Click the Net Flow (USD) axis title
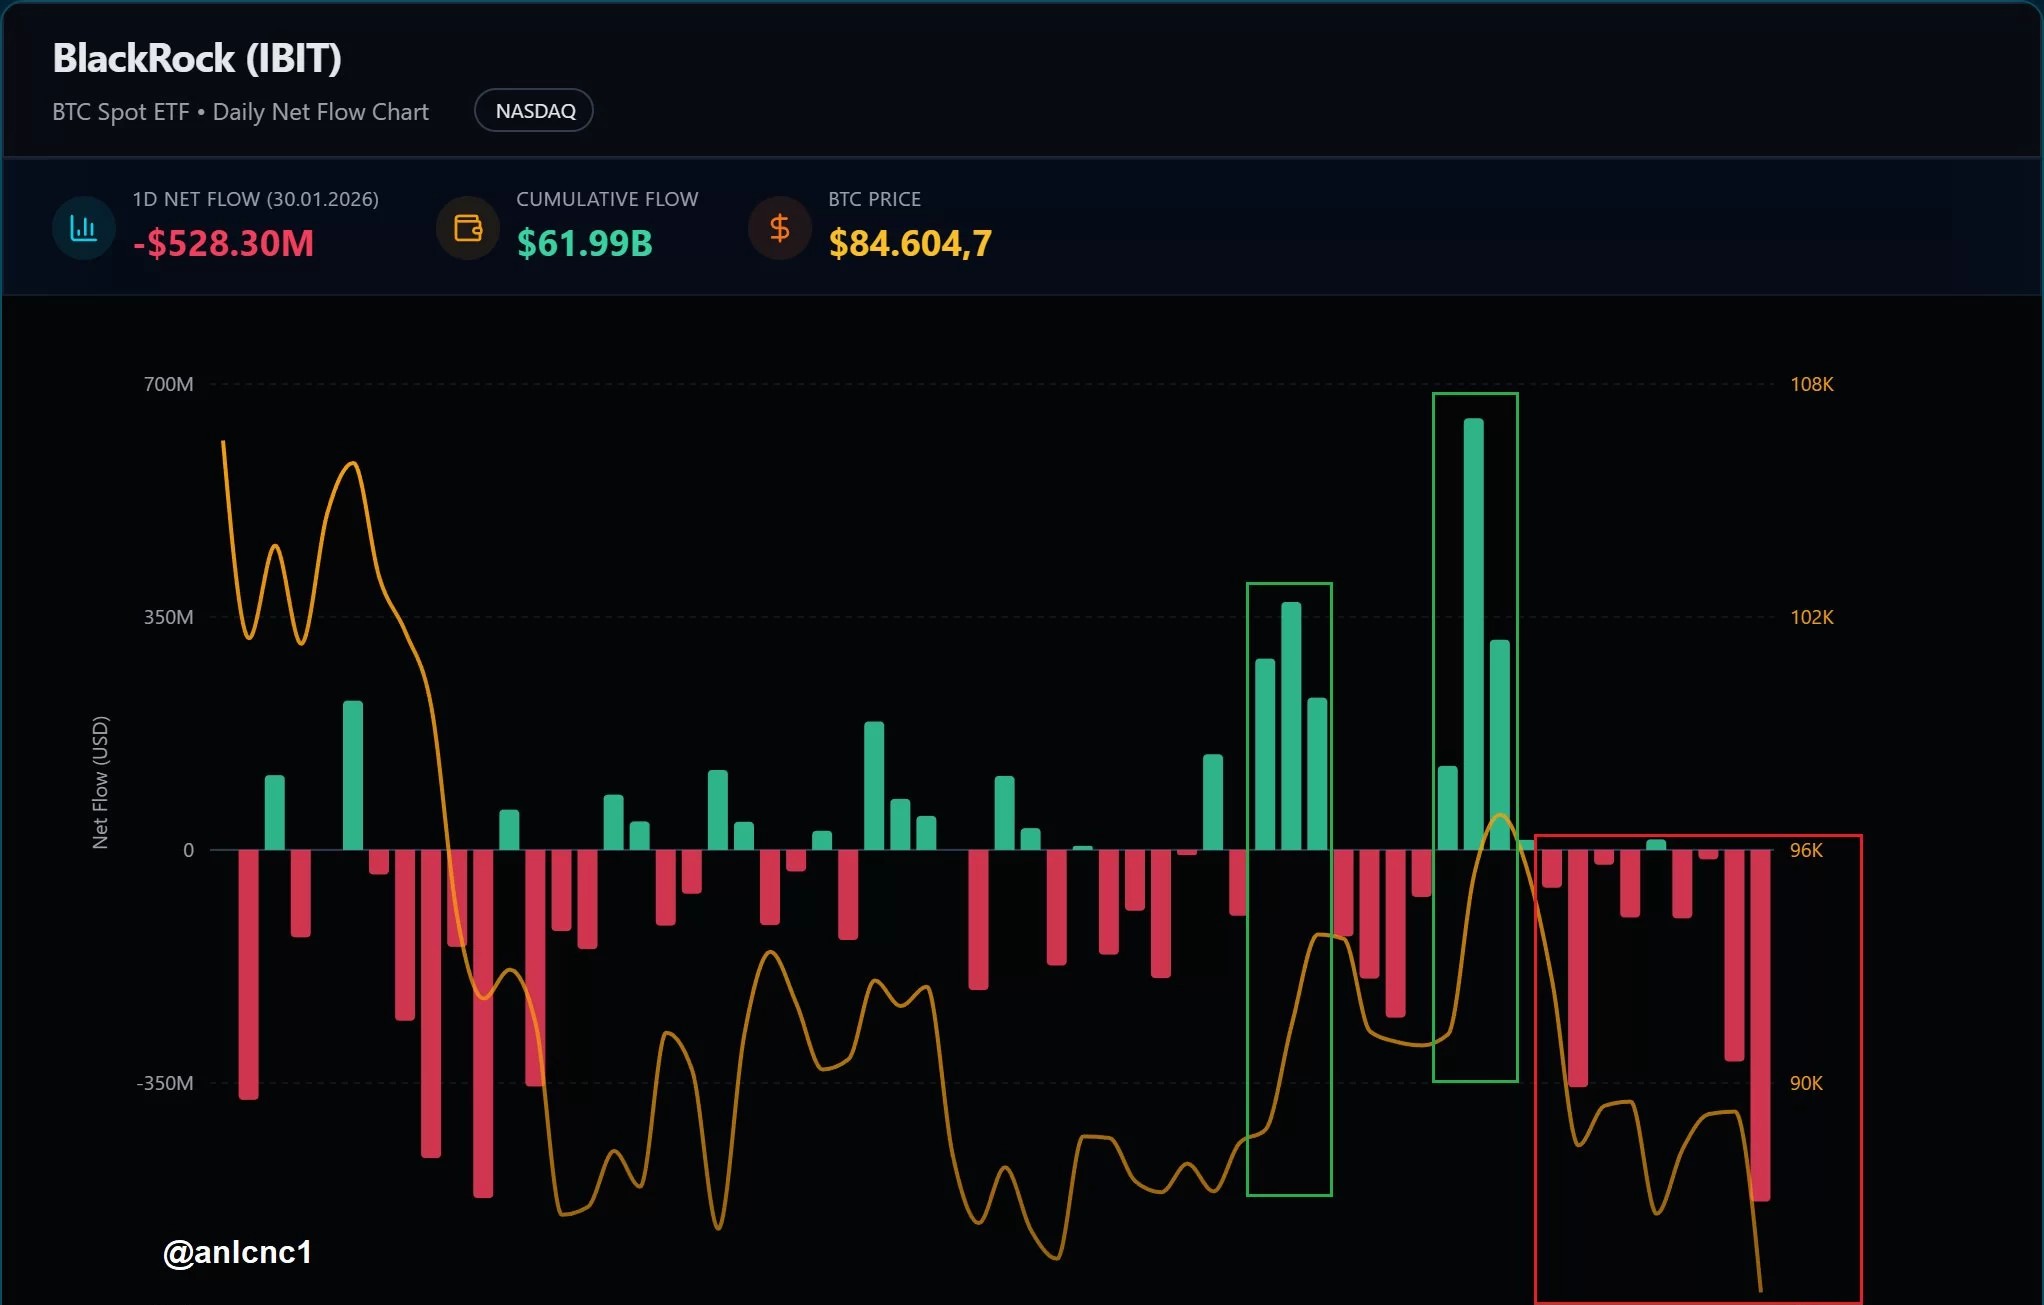 pos(100,783)
